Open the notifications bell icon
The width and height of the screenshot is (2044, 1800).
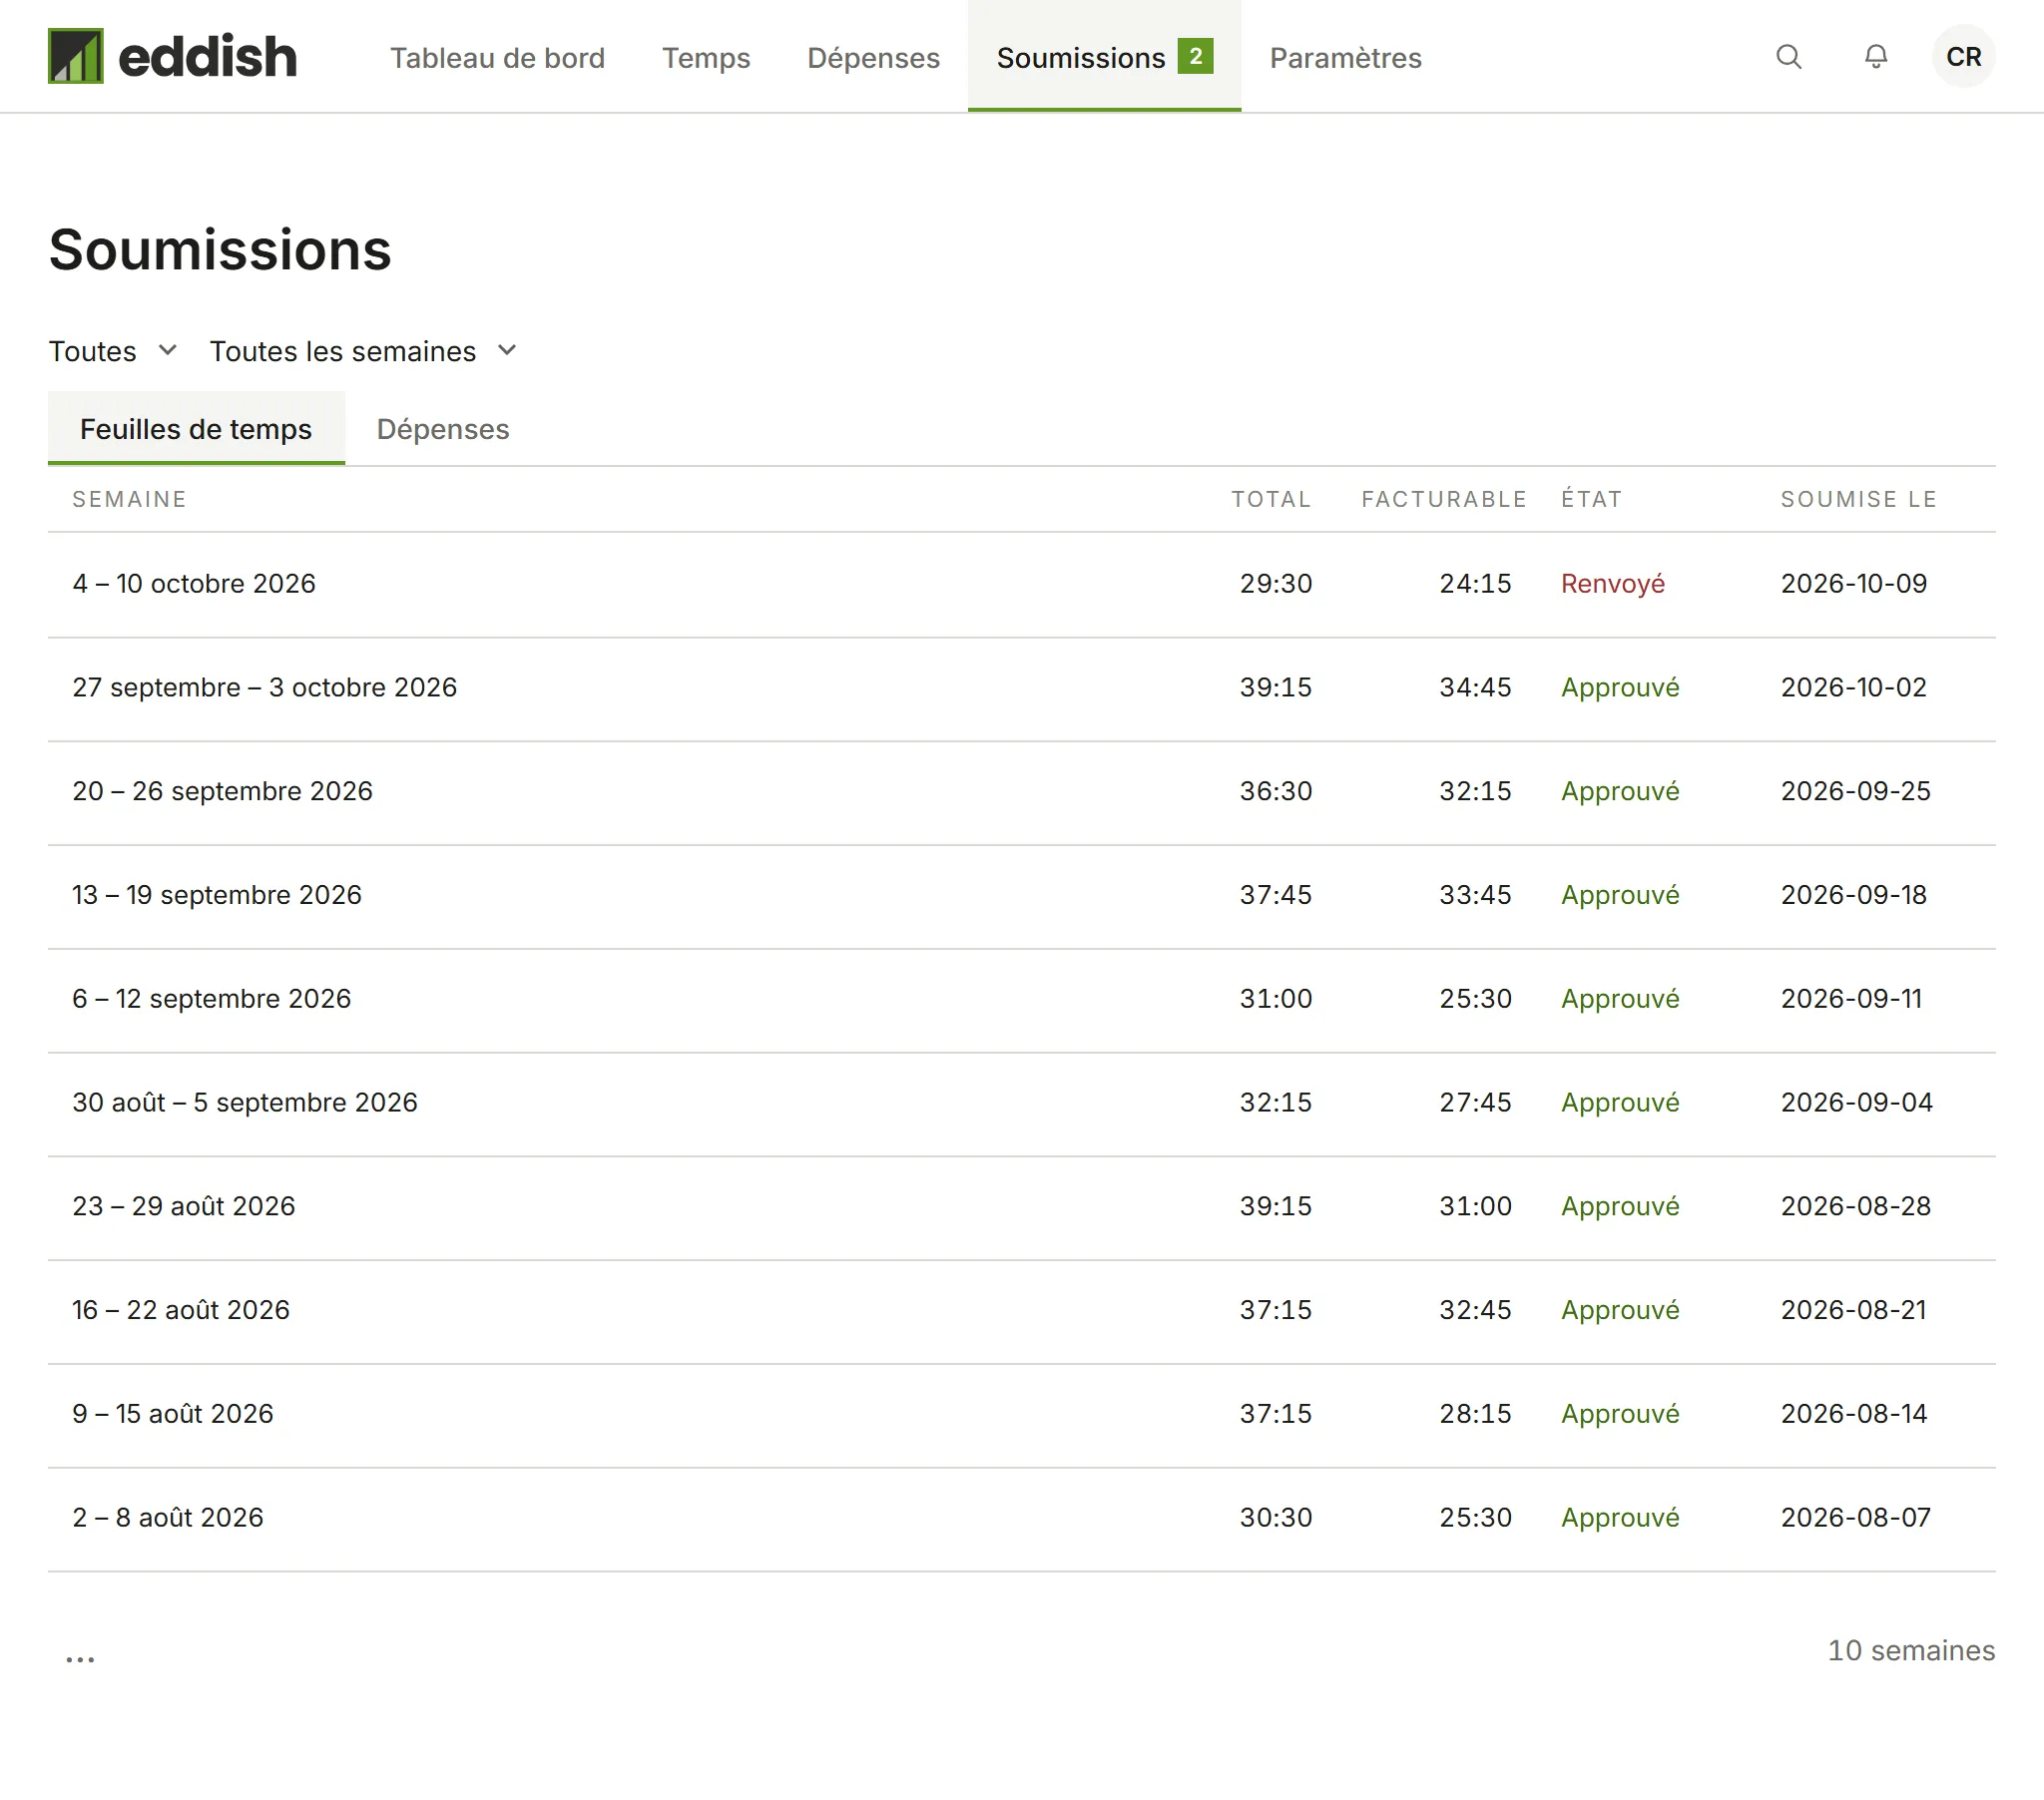1876,57
